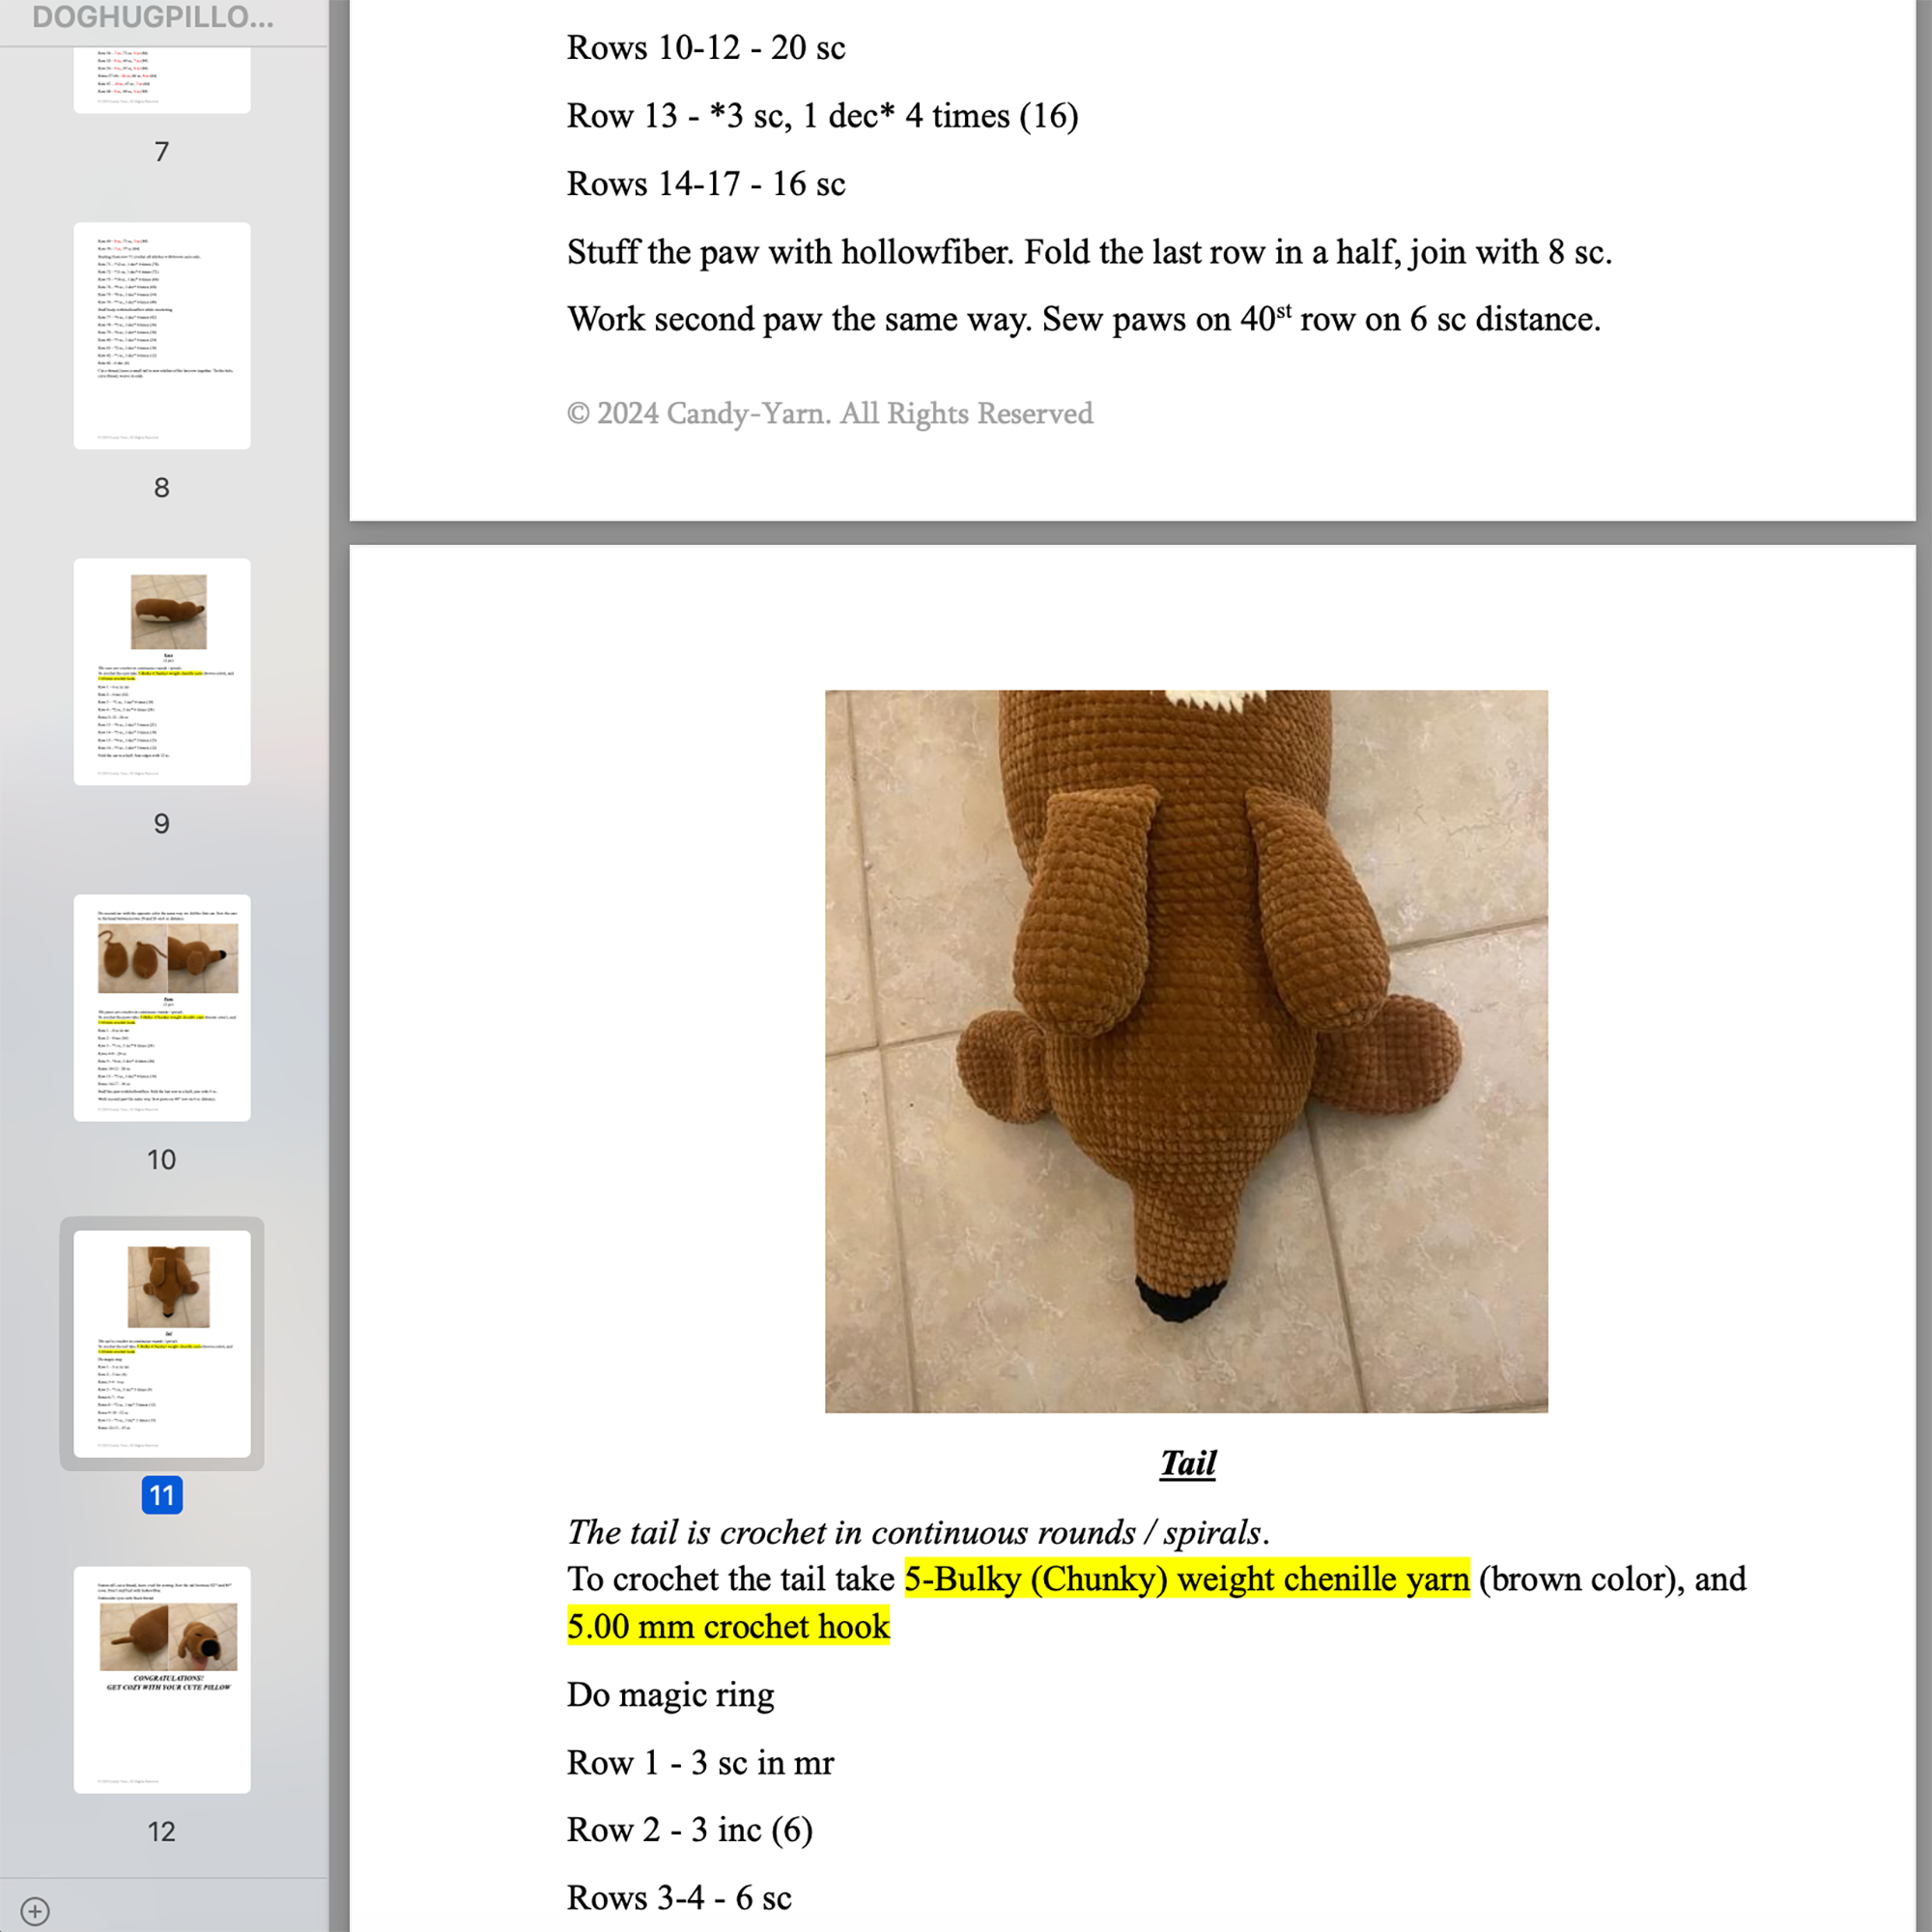The width and height of the screenshot is (1932, 1932).
Task: Click the Row 2 - 3 inc line
Action: click(x=689, y=1830)
